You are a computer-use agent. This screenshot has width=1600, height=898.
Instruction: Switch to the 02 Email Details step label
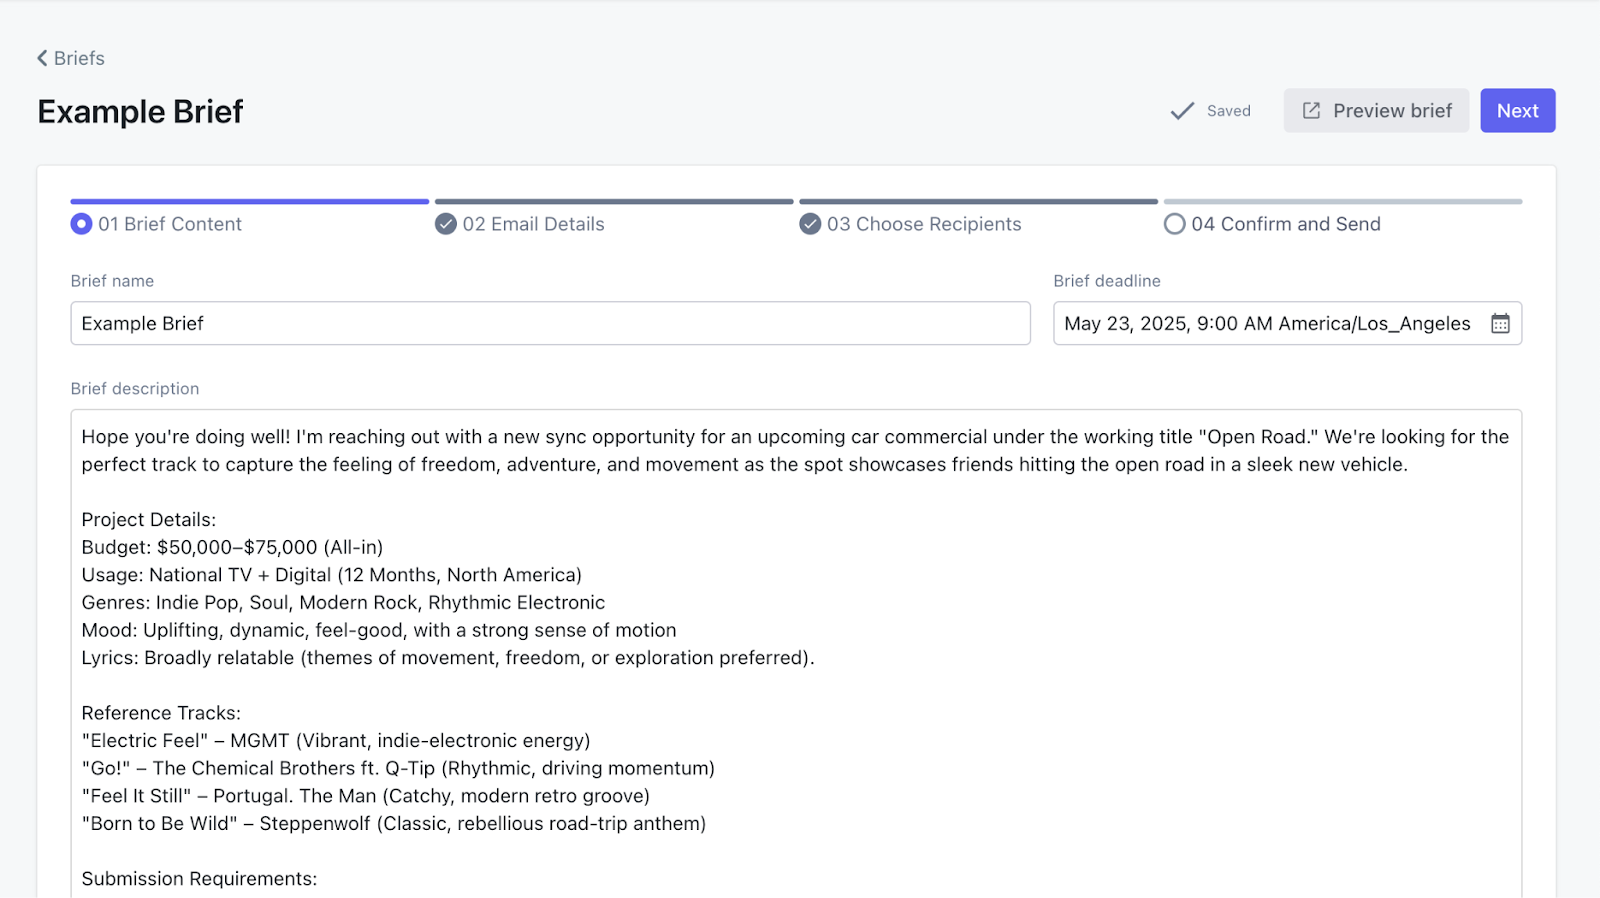pos(533,224)
